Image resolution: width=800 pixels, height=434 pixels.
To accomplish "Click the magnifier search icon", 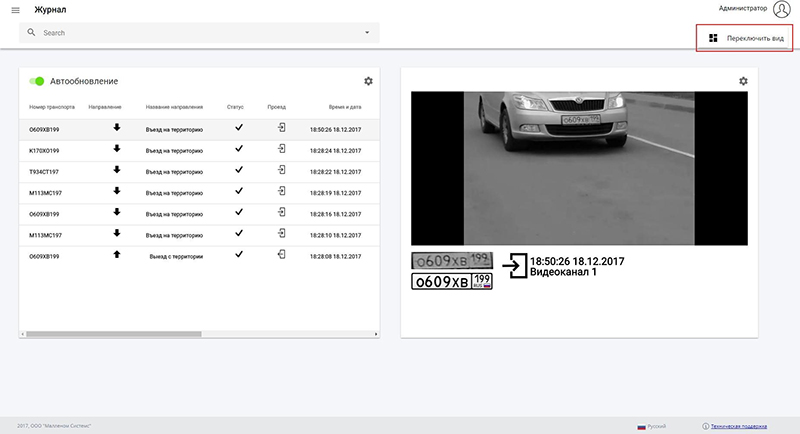I will [x=31, y=32].
